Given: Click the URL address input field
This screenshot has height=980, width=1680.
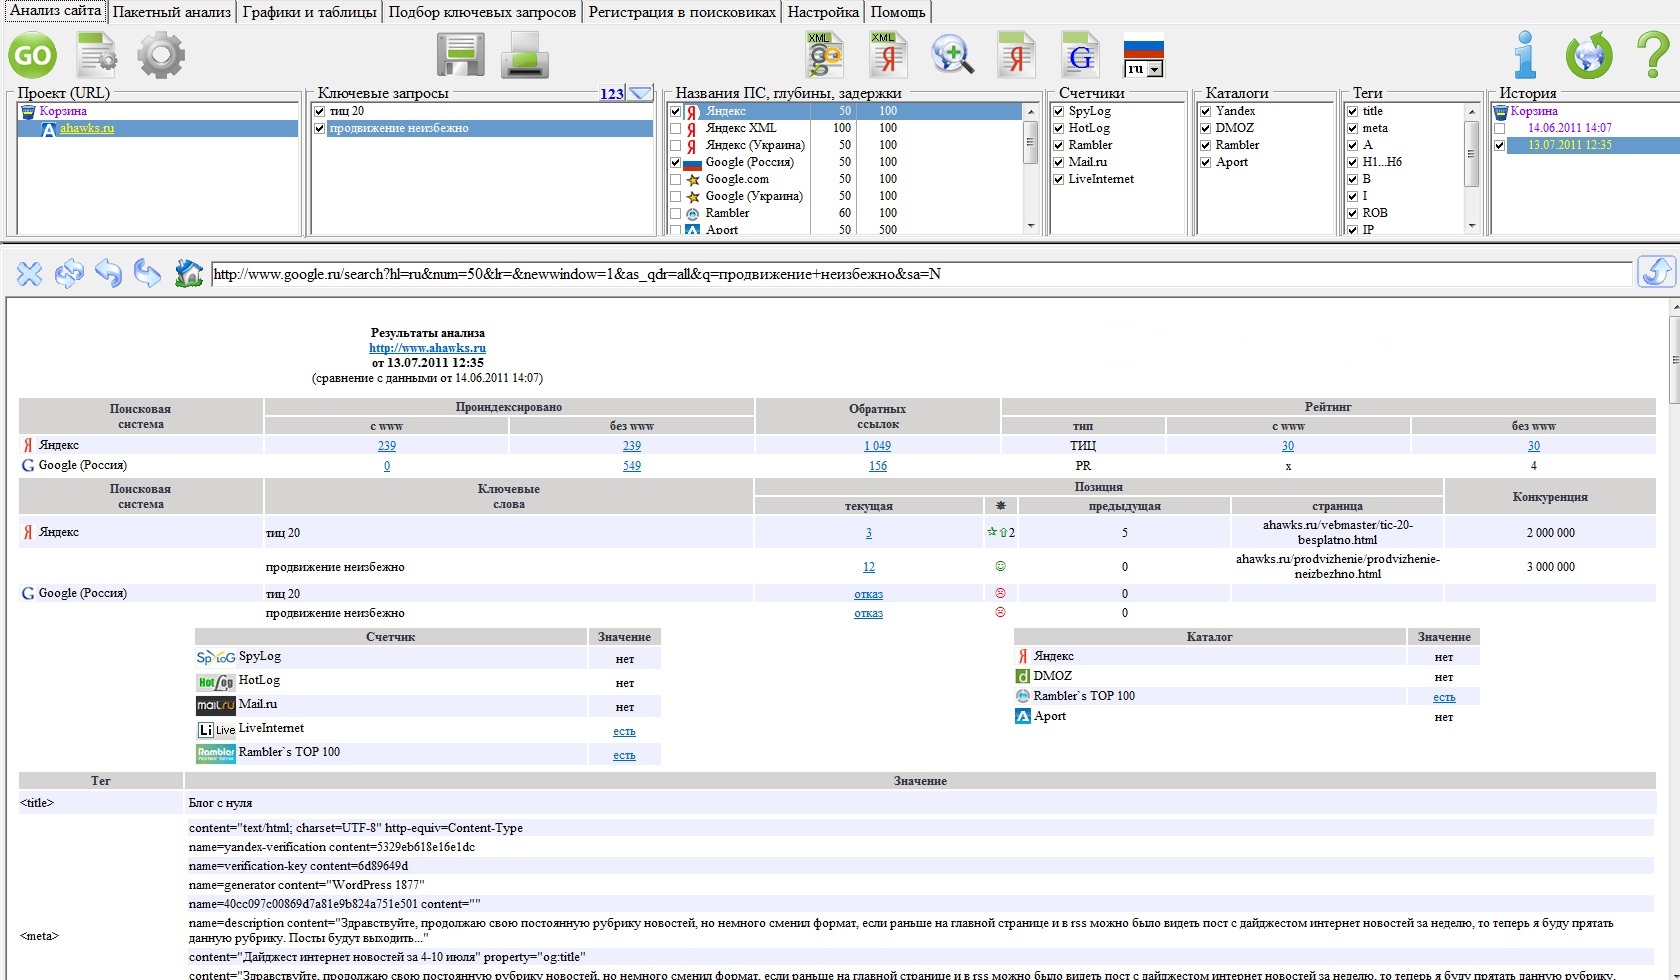Looking at the screenshot, I should coord(921,274).
